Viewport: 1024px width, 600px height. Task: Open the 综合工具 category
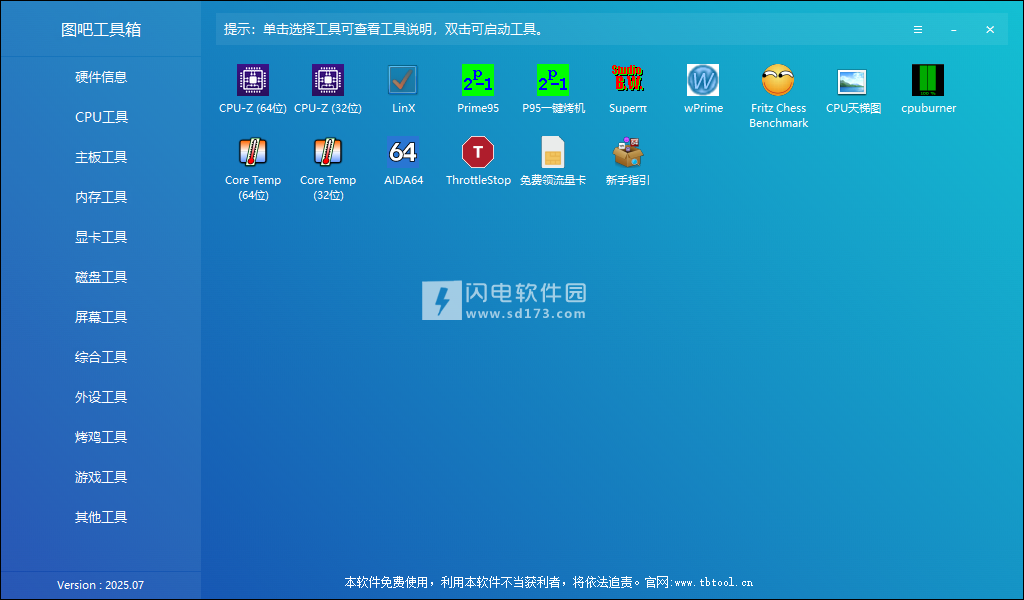click(101, 357)
